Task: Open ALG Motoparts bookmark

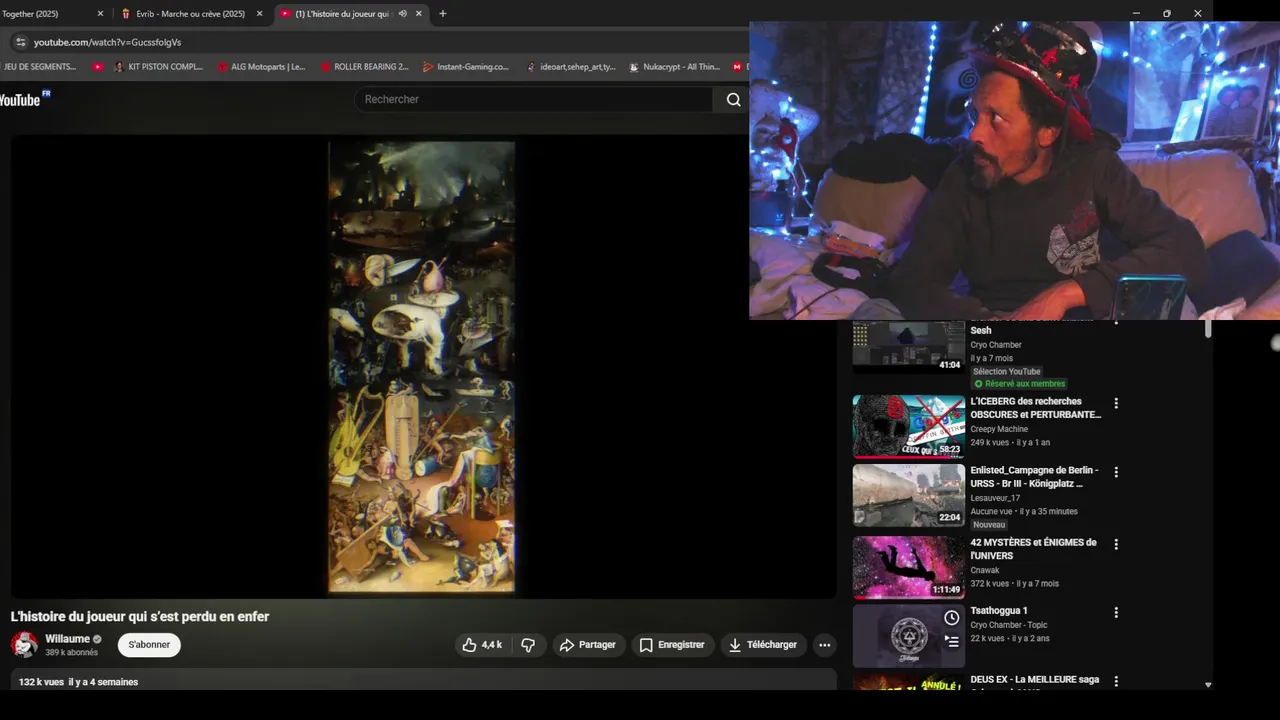Action: 262,67
